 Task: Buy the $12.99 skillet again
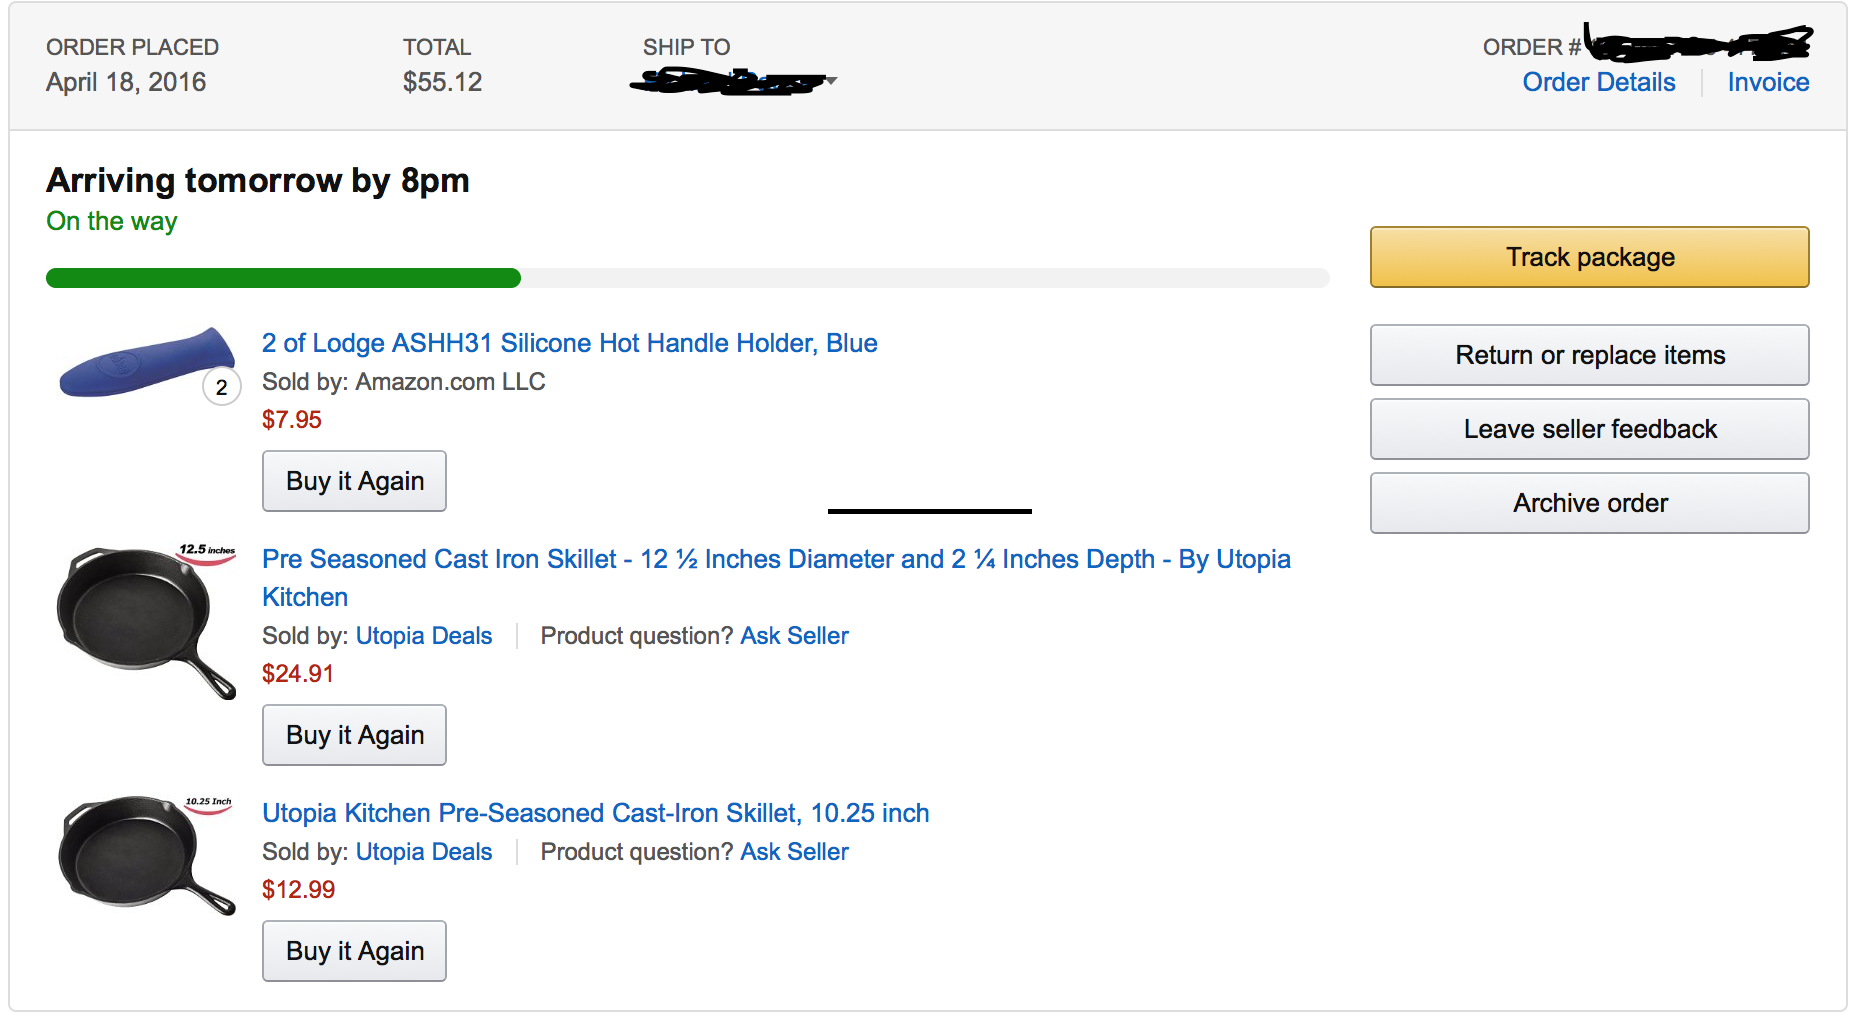[x=354, y=951]
